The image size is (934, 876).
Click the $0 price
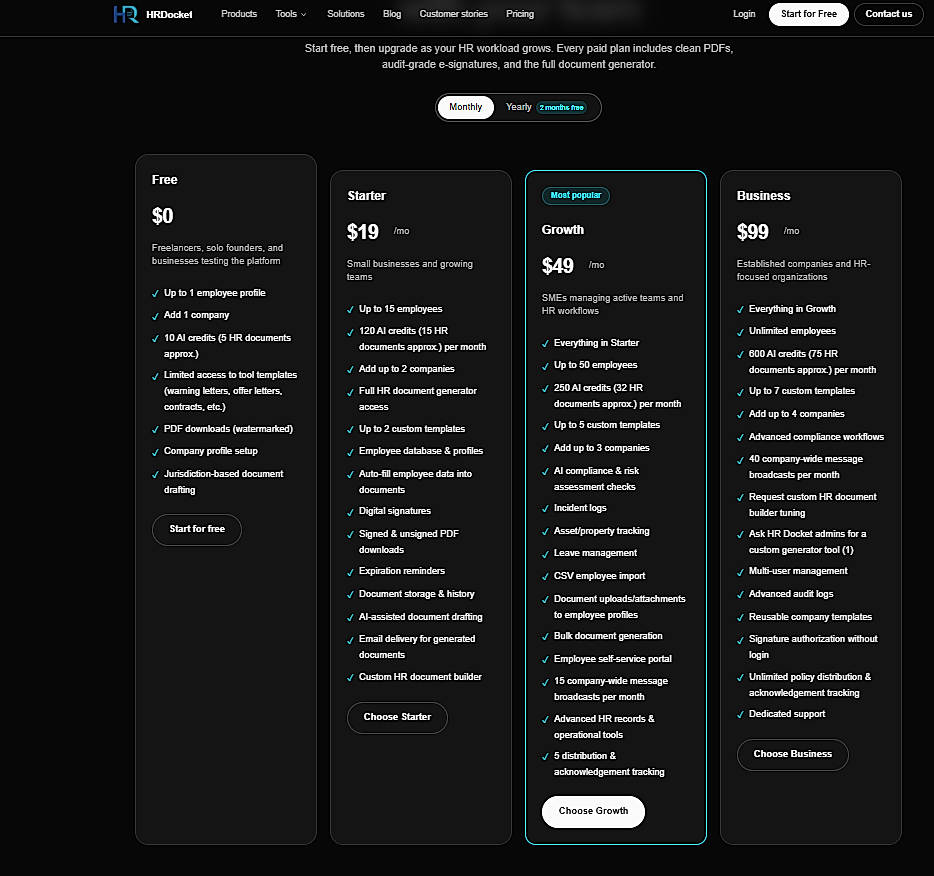click(163, 216)
